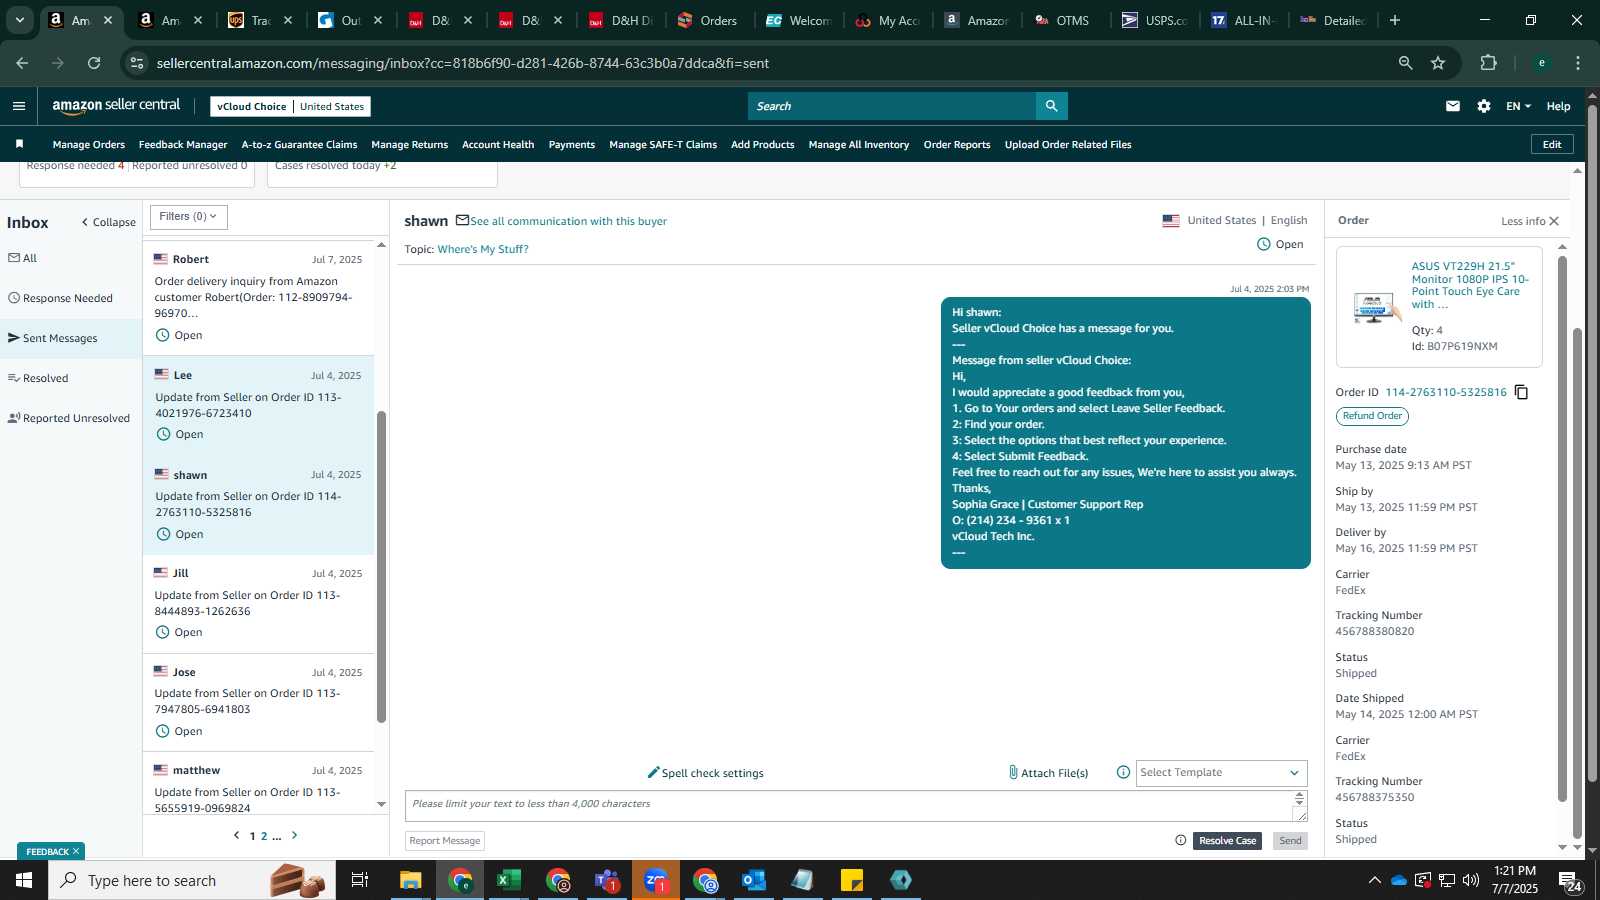Click the Seller Central search field
Screen dimensions: 1600x900
pos(892,106)
